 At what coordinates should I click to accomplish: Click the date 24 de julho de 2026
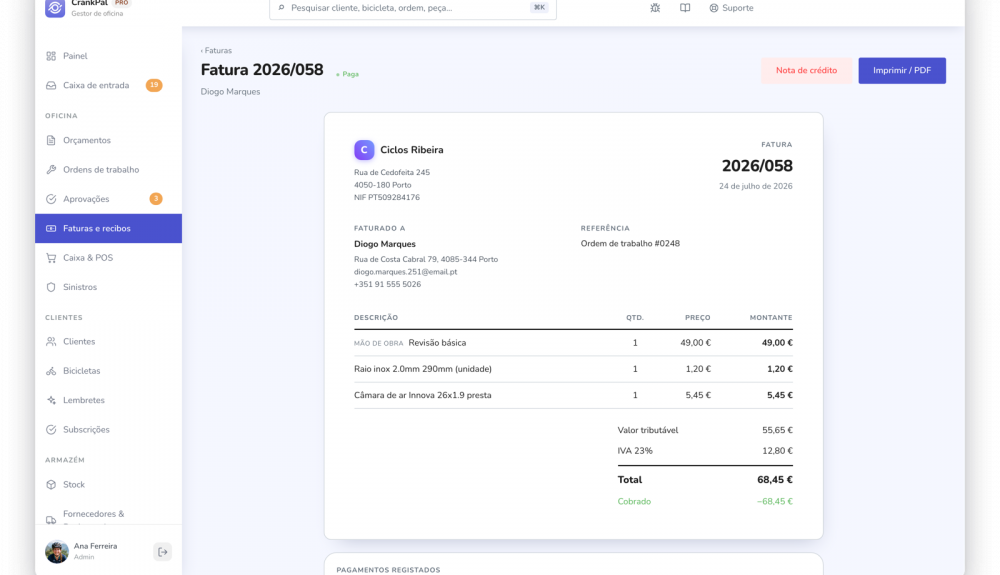tap(756, 186)
